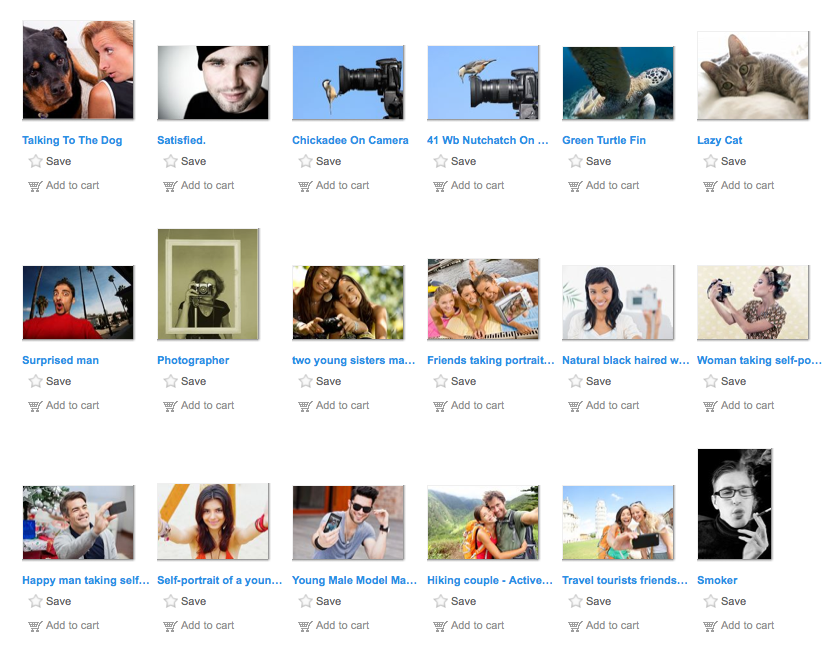Open the Hiking couple mountain thumbnail

[483, 522]
